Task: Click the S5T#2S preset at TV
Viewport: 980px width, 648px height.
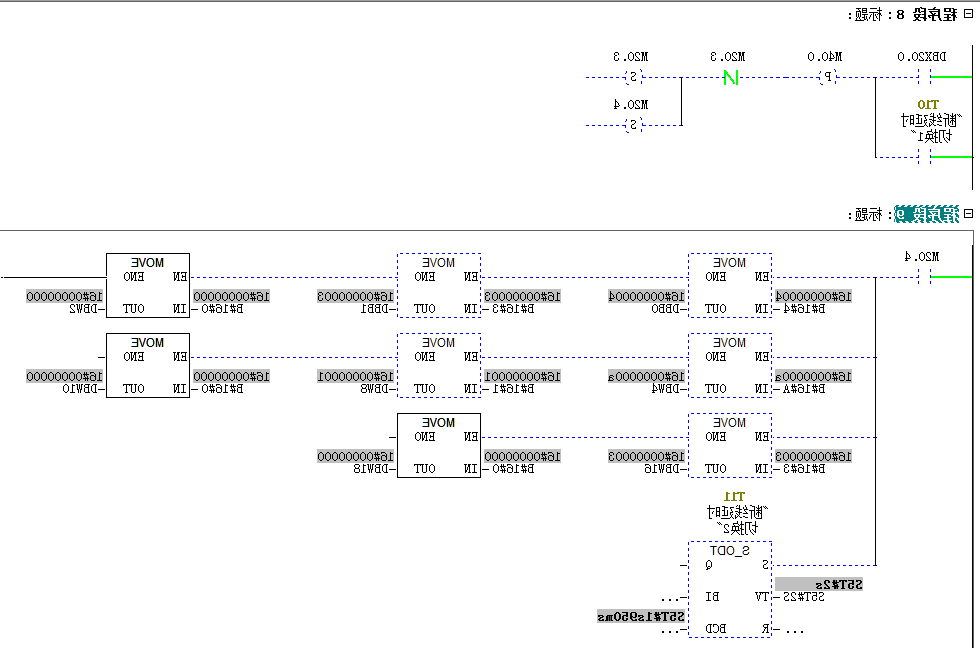Action: click(804, 597)
